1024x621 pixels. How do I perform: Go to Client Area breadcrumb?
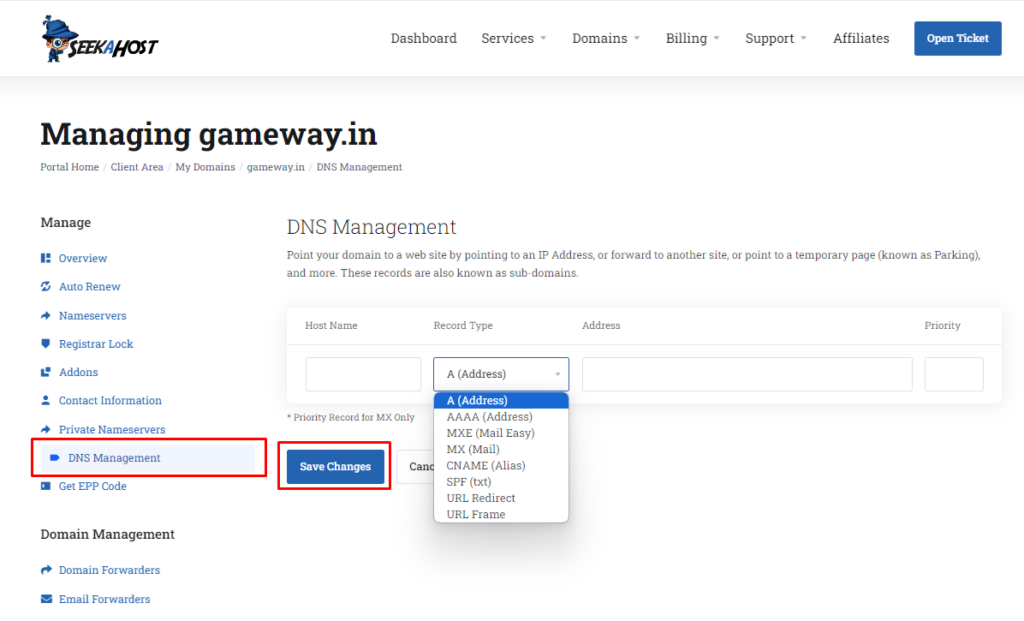click(x=137, y=167)
